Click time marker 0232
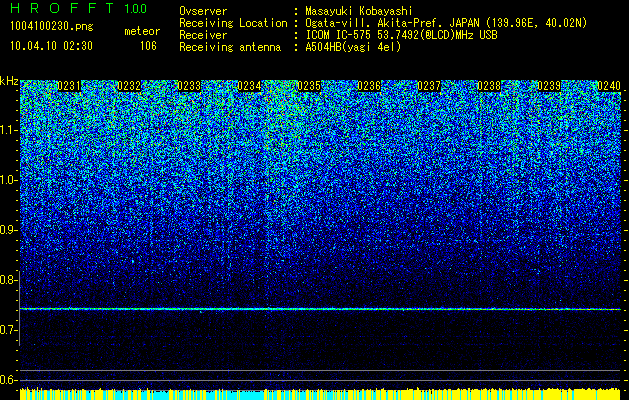629x400 pixels. 129,86
